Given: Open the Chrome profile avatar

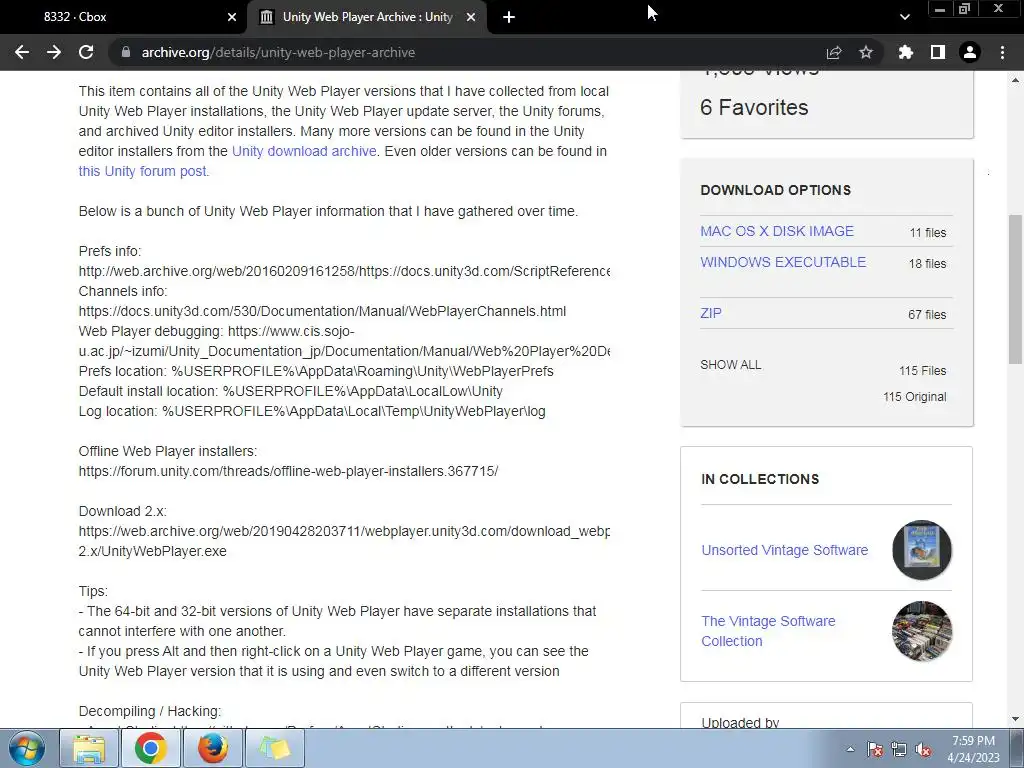Looking at the screenshot, I should 970,52.
